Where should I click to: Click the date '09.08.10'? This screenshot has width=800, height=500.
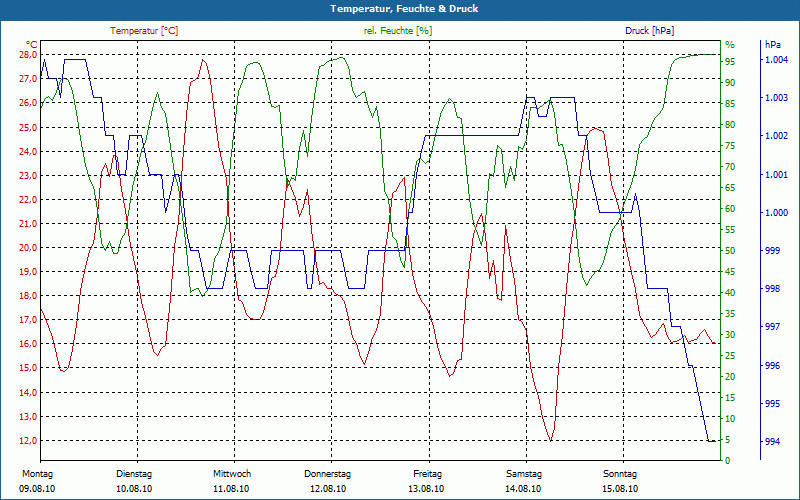click(37, 489)
